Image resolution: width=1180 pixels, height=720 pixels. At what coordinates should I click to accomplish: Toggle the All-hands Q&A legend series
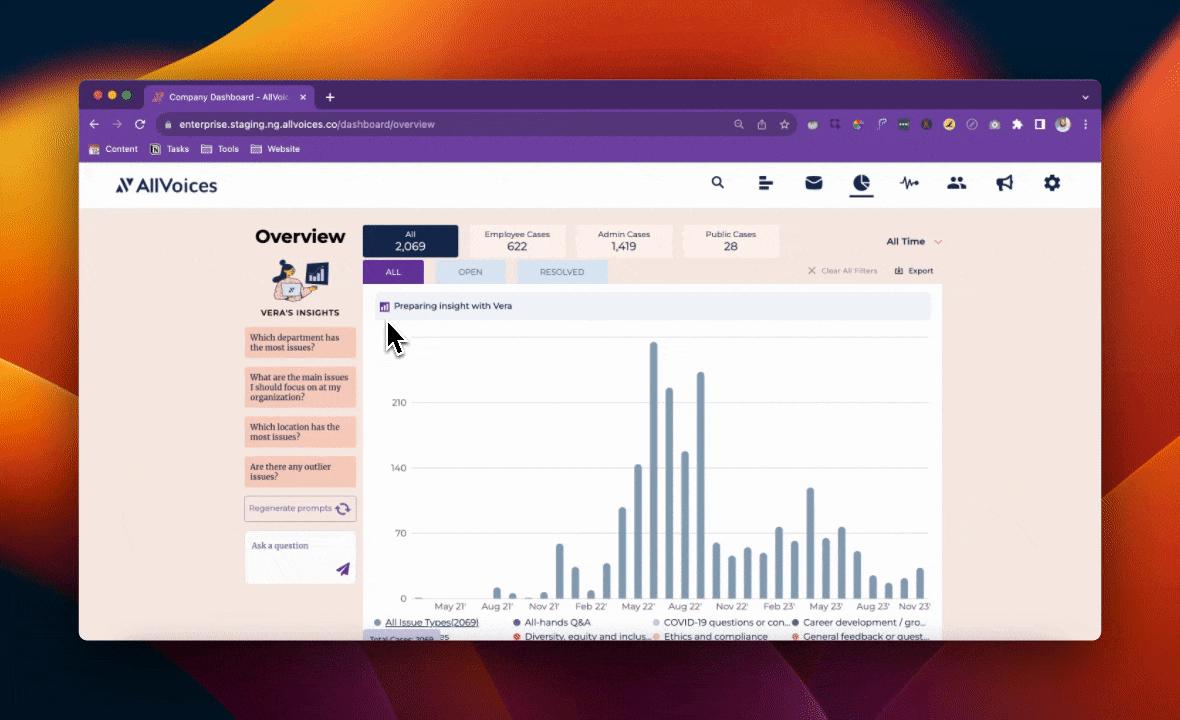pos(552,622)
